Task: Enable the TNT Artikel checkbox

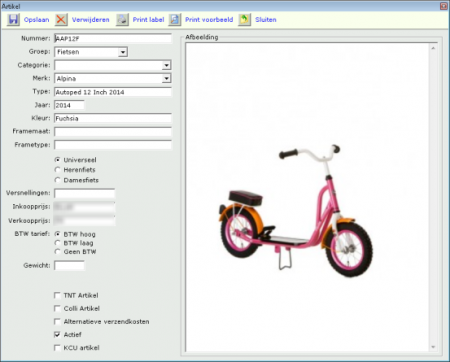Action: click(57, 295)
